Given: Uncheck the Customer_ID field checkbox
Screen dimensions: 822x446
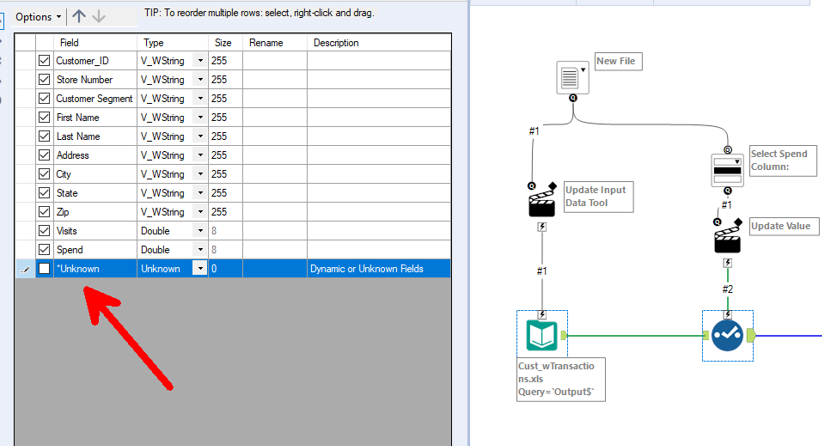Looking at the screenshot, I should click(44, 61).
